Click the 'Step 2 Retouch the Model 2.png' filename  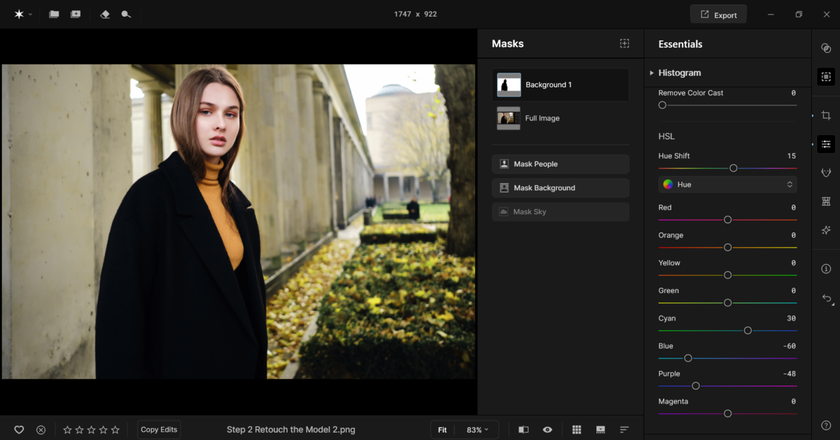291,429
